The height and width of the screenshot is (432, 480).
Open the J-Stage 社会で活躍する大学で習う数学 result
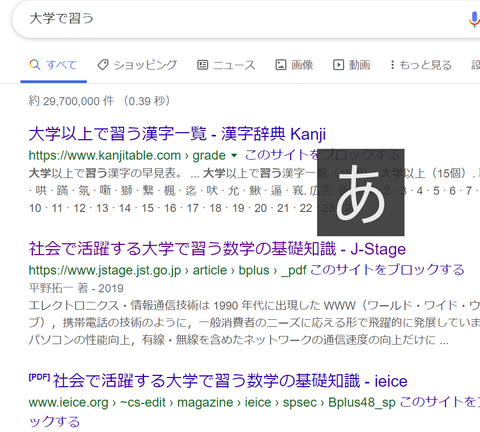point(217,249)
